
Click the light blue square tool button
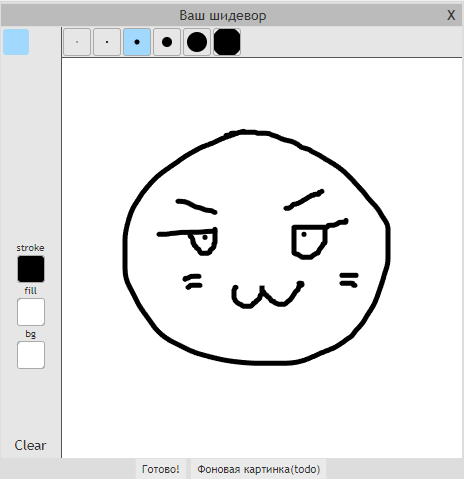(16, 42)
